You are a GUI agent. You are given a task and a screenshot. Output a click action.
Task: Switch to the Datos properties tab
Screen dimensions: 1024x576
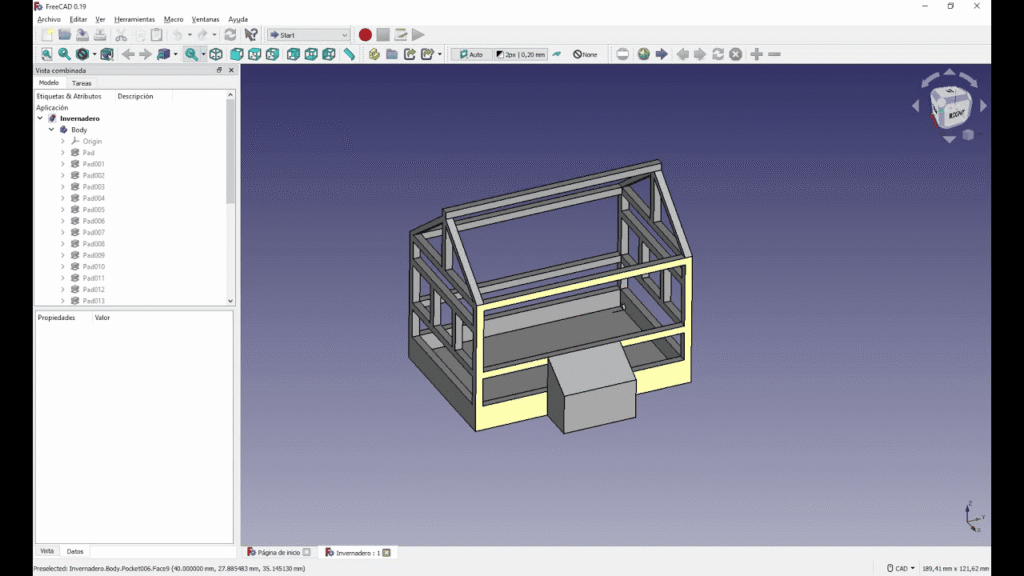coord(75,551)
